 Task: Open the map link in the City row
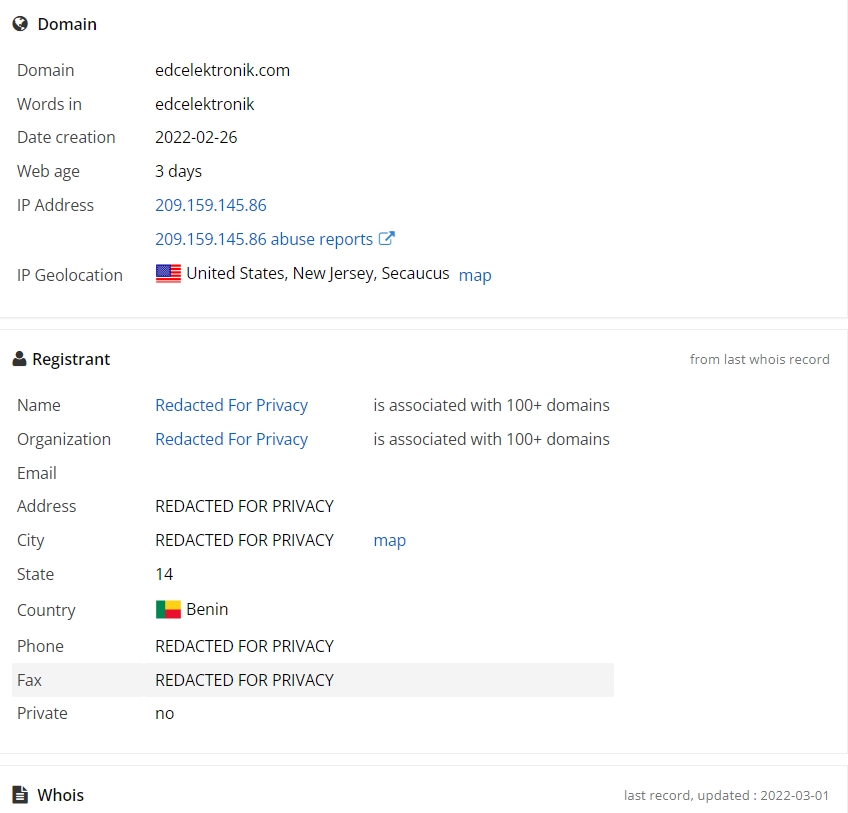389,540
